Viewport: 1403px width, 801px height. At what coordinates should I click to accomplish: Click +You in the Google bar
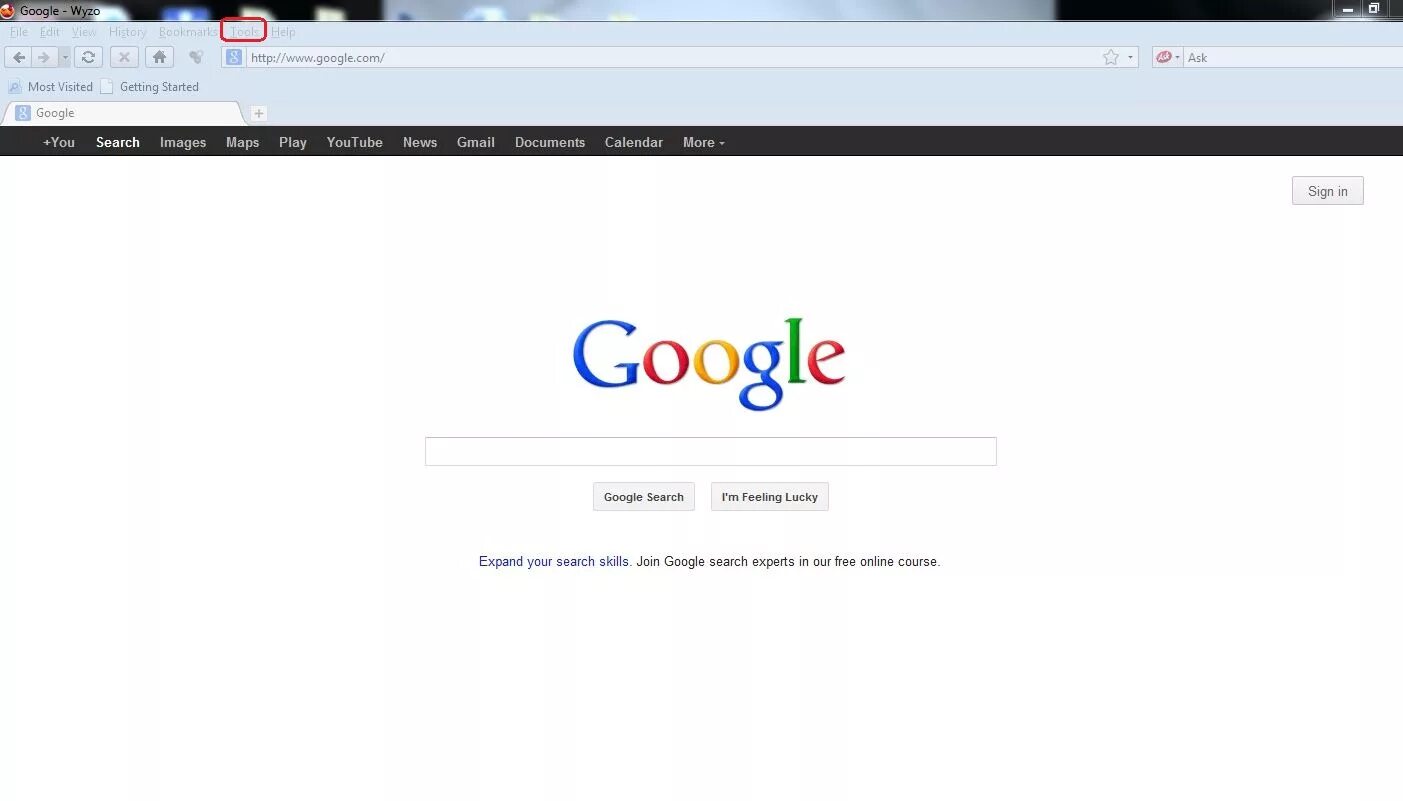(x=59, y=142)
